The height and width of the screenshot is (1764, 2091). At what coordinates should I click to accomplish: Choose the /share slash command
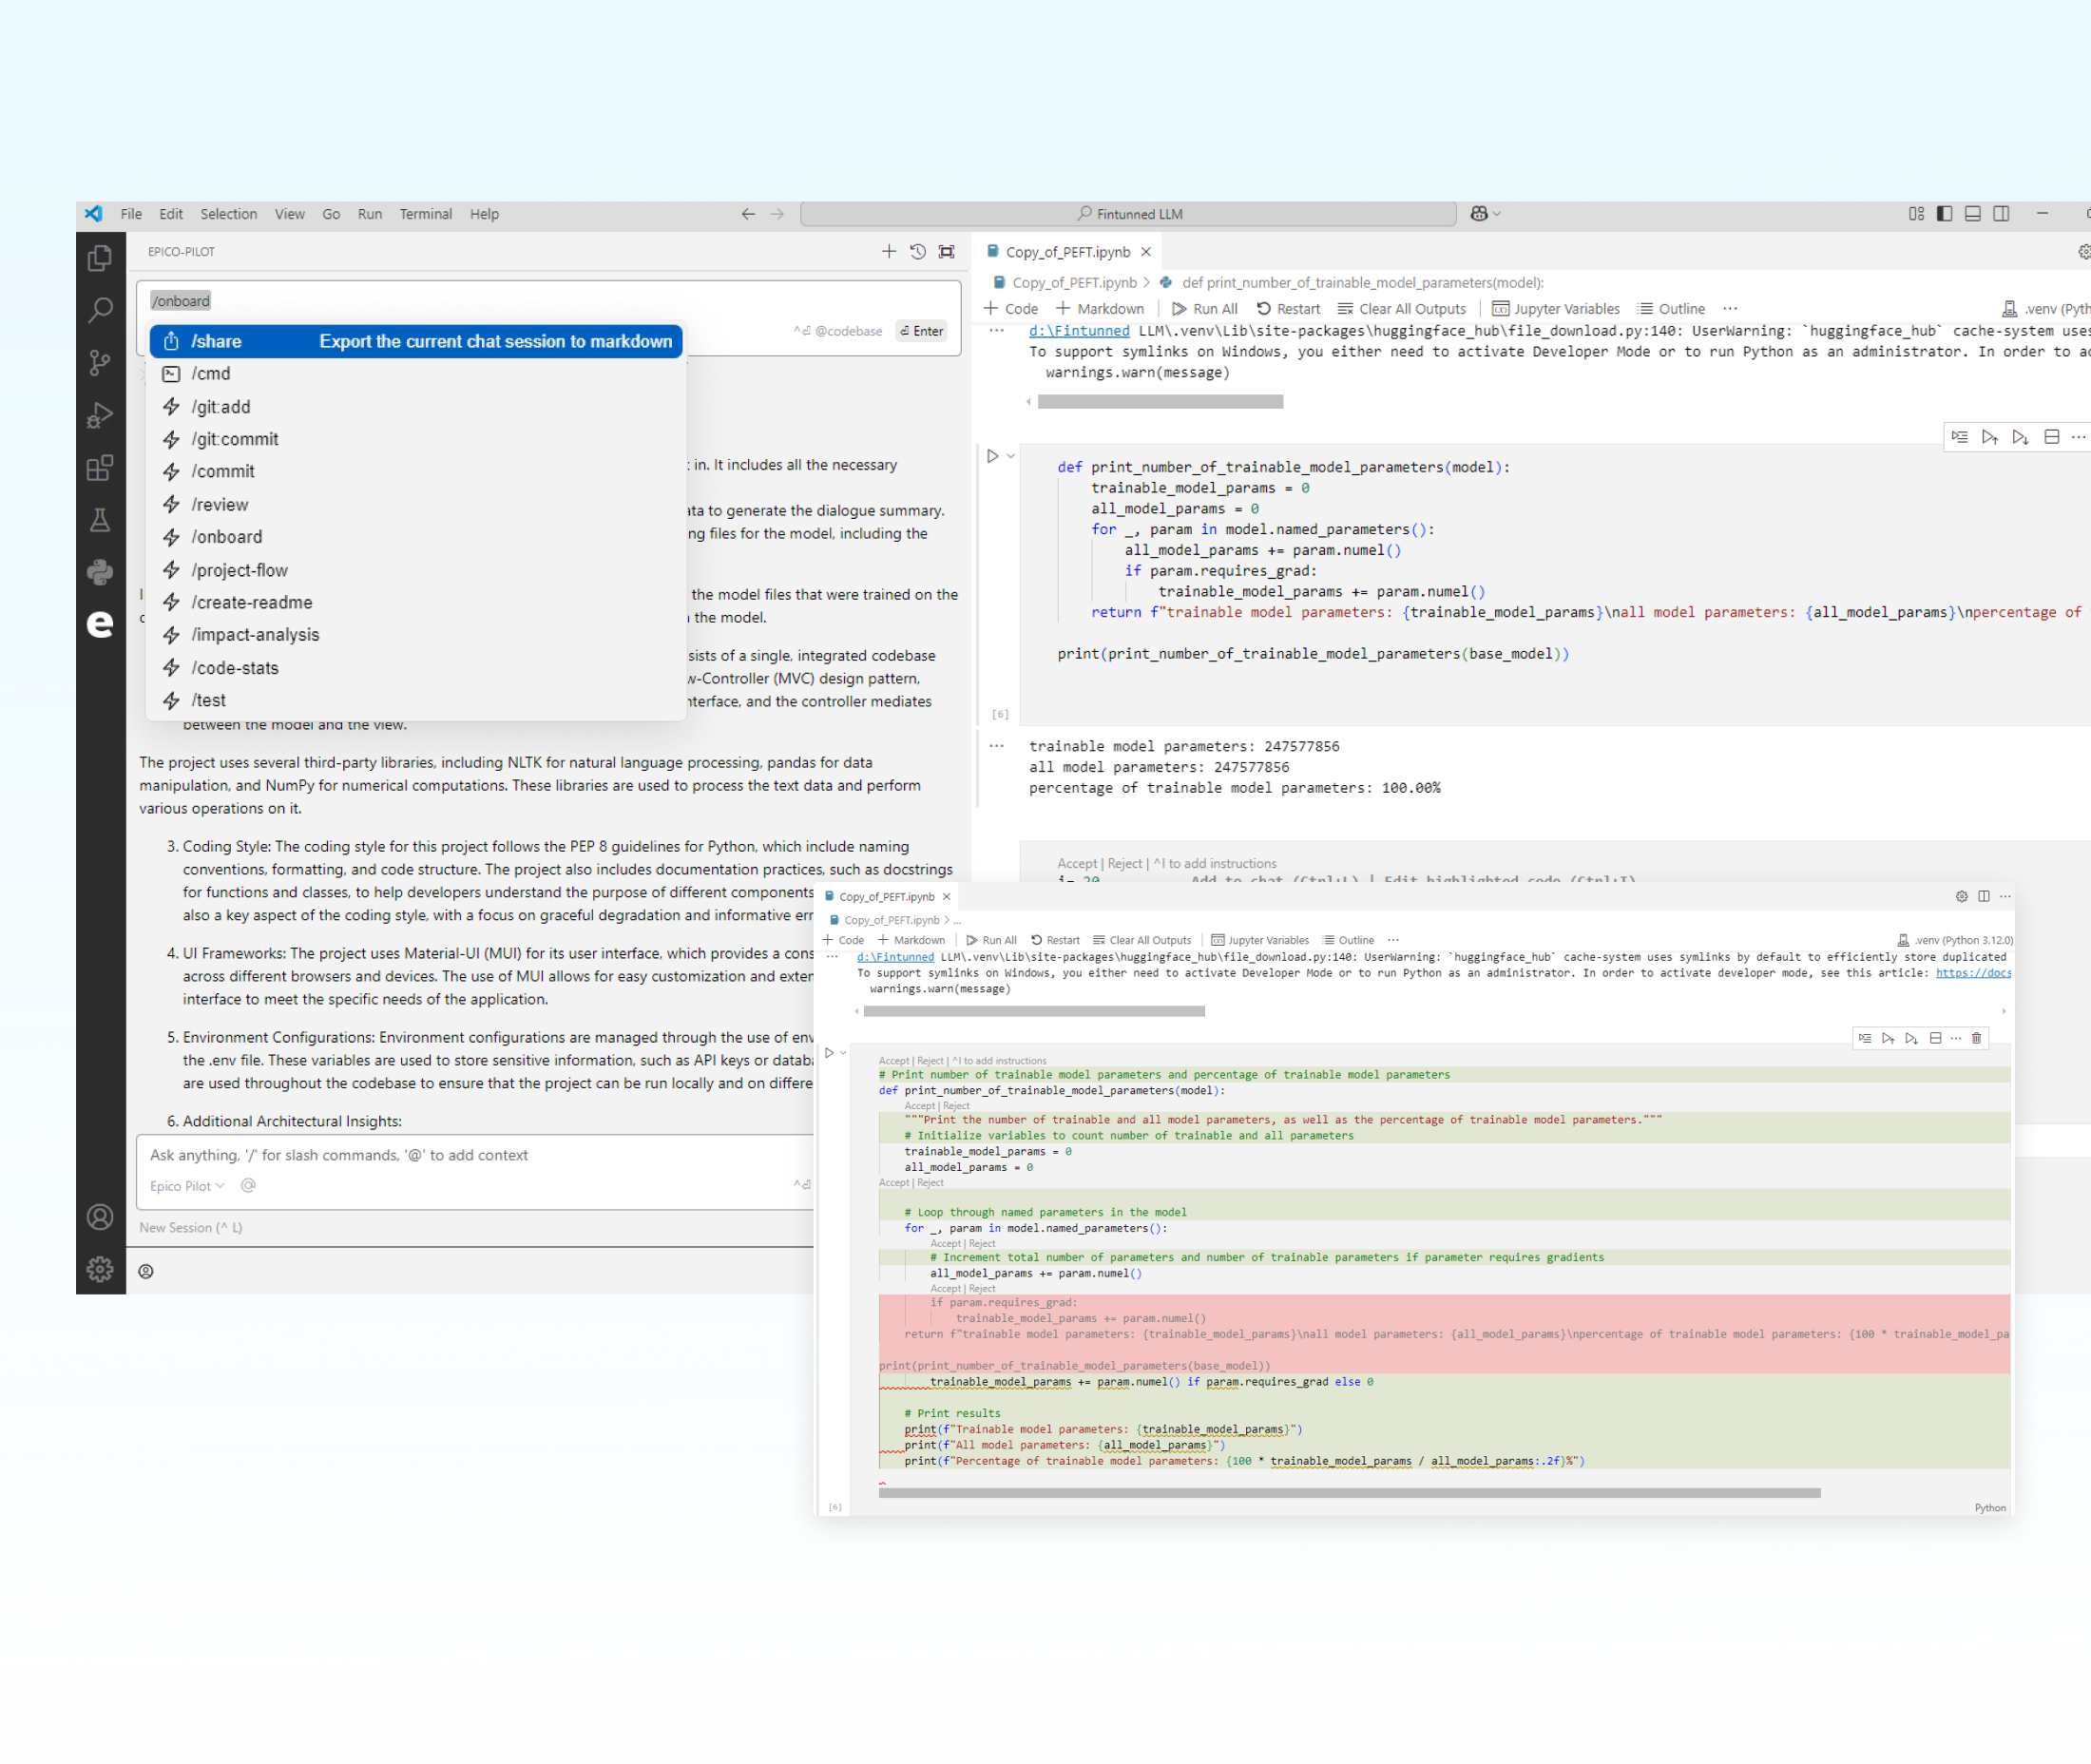pyautogui.click(x=416, y=341)
